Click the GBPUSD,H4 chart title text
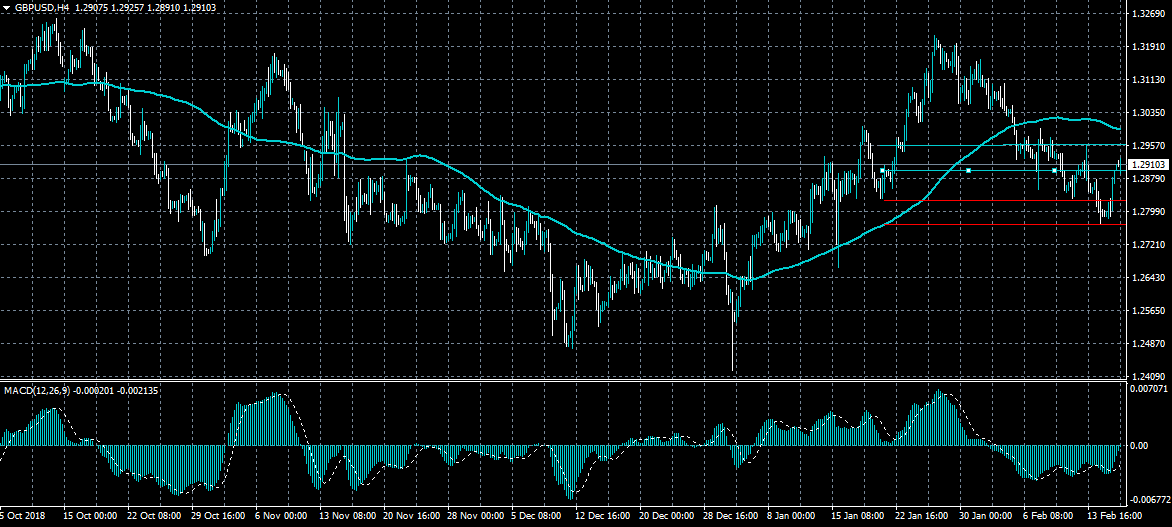 click(x=42, y=7)
